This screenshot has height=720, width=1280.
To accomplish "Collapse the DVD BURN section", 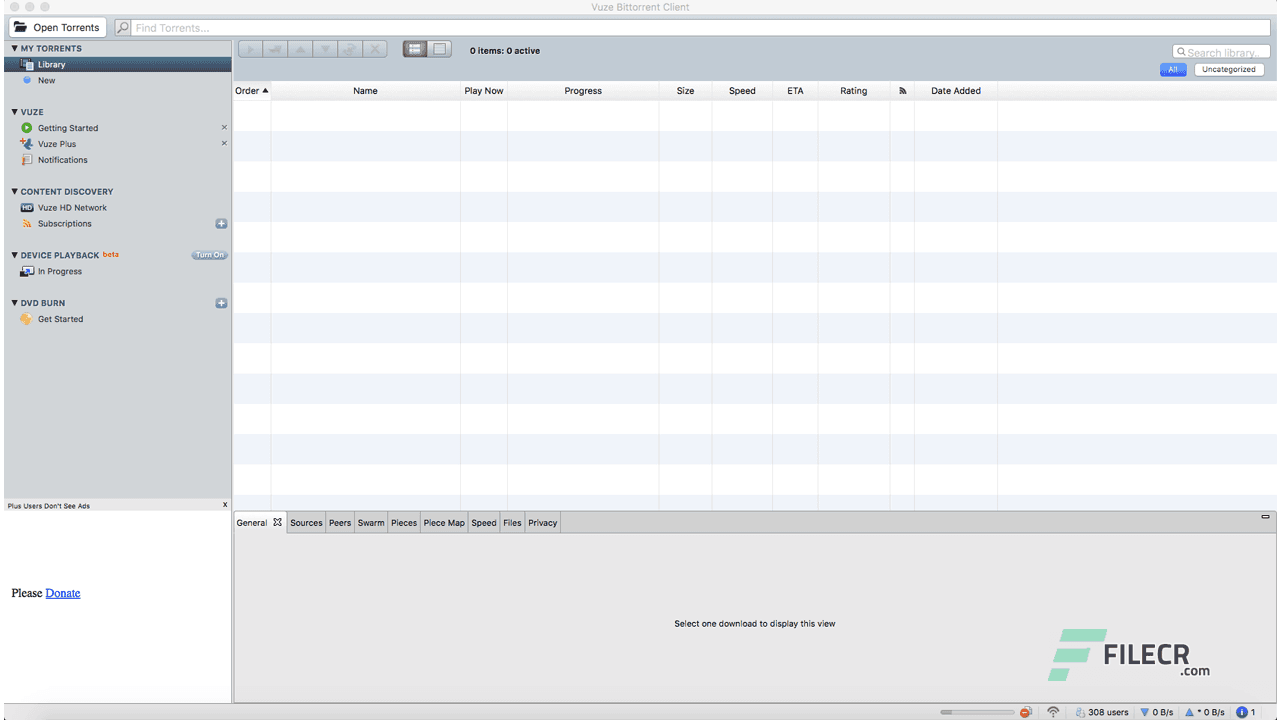I will tap(14, 302).
